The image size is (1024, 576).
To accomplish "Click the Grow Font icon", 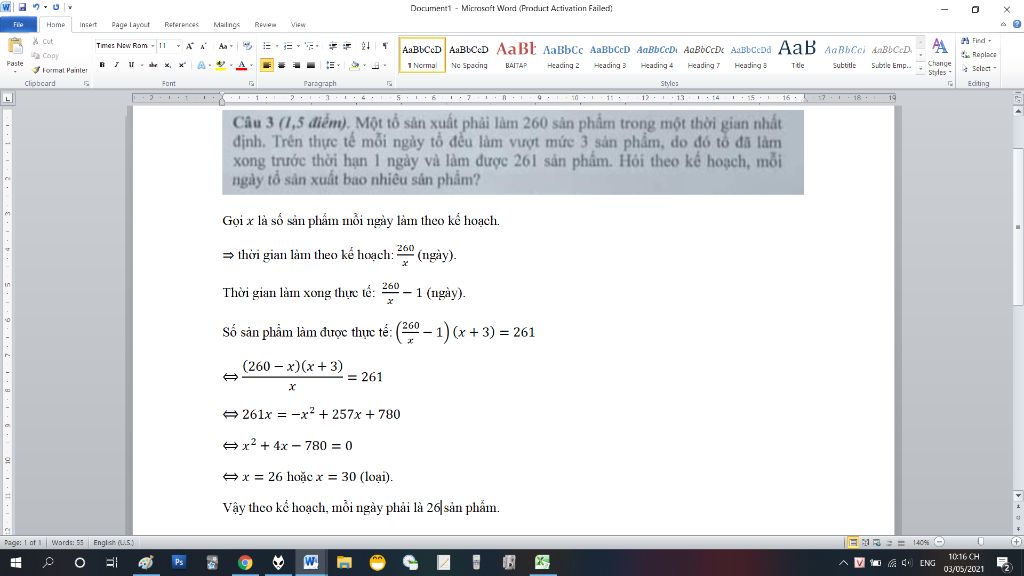I will tap(189, 46).
